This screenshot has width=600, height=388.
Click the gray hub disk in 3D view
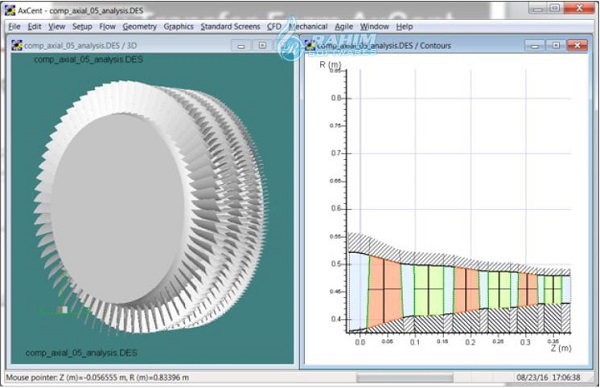pyautogui.click(x=118, y=209)
